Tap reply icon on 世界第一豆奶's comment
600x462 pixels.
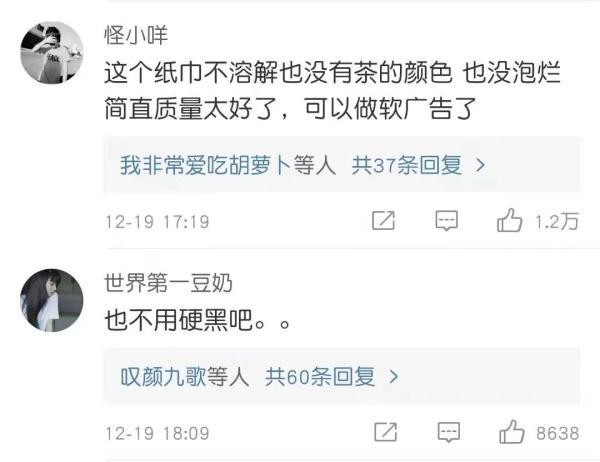[448, 433]
